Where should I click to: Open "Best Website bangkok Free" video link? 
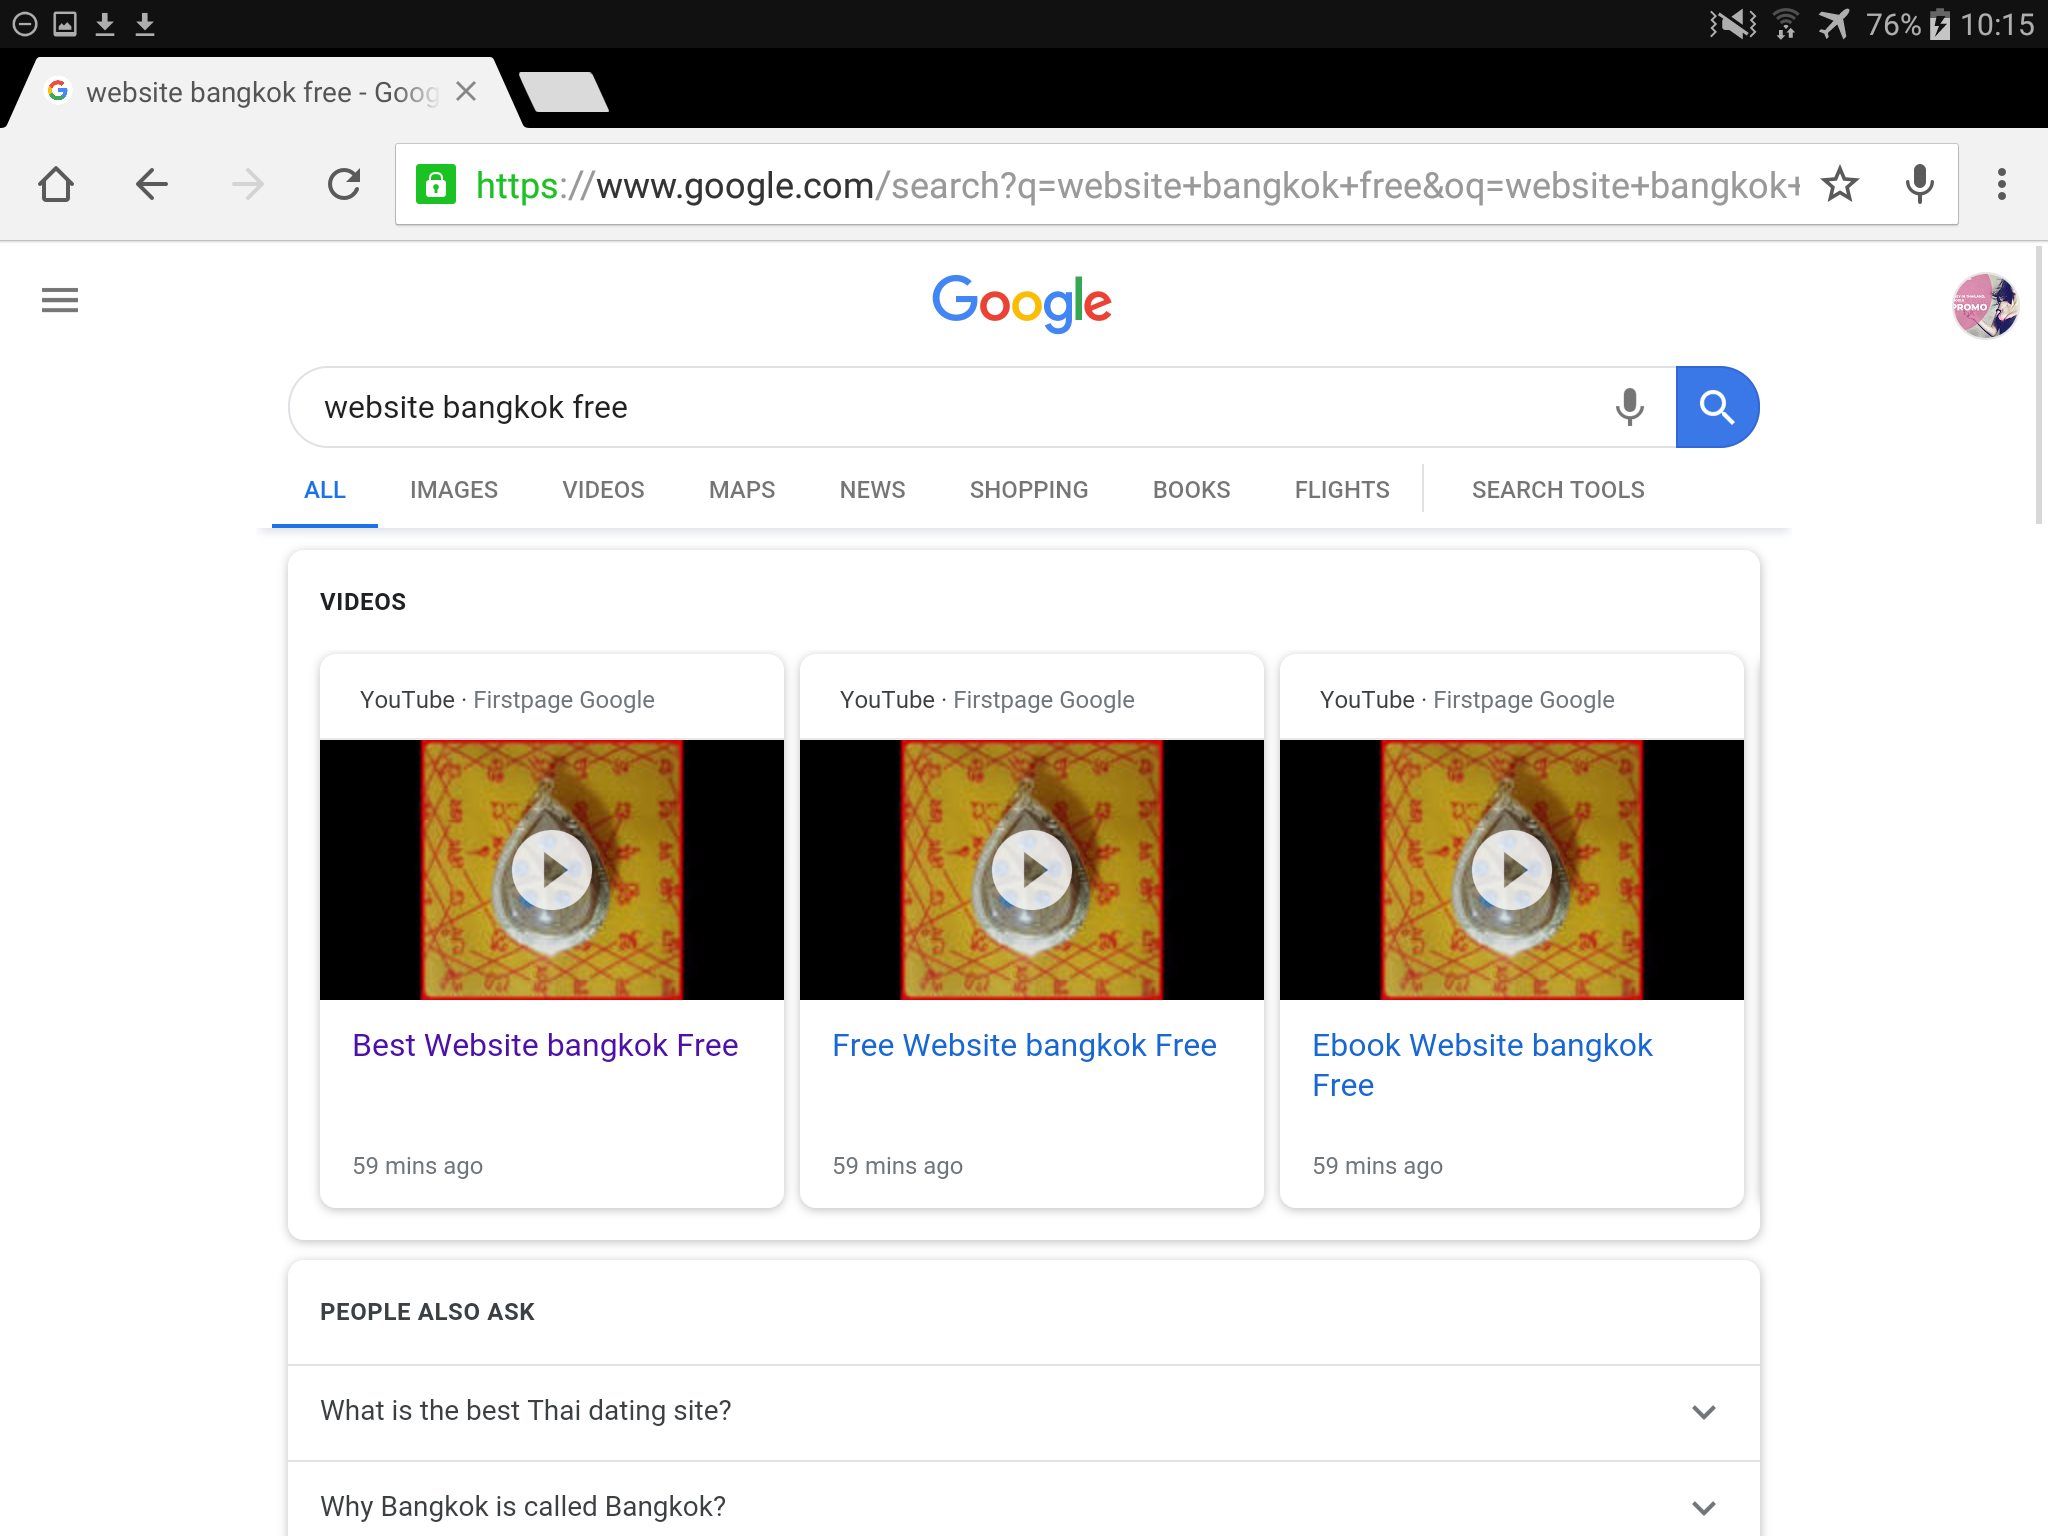[x=545, y=1045]
